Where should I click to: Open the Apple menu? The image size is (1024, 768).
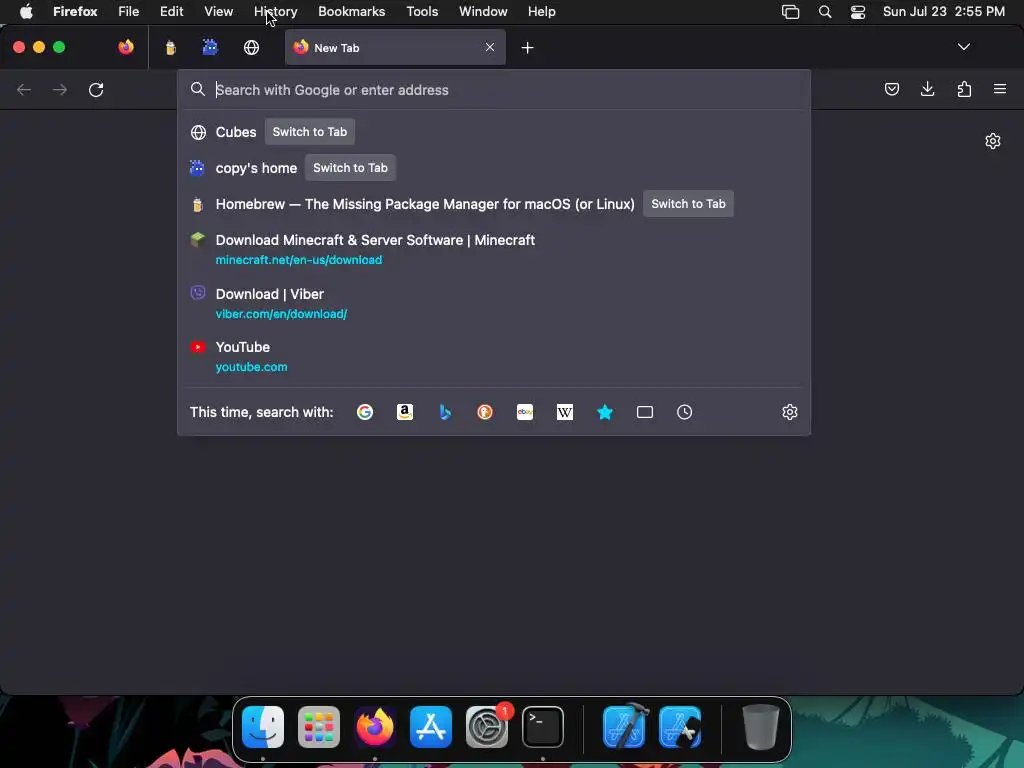(x=26, y=12)
